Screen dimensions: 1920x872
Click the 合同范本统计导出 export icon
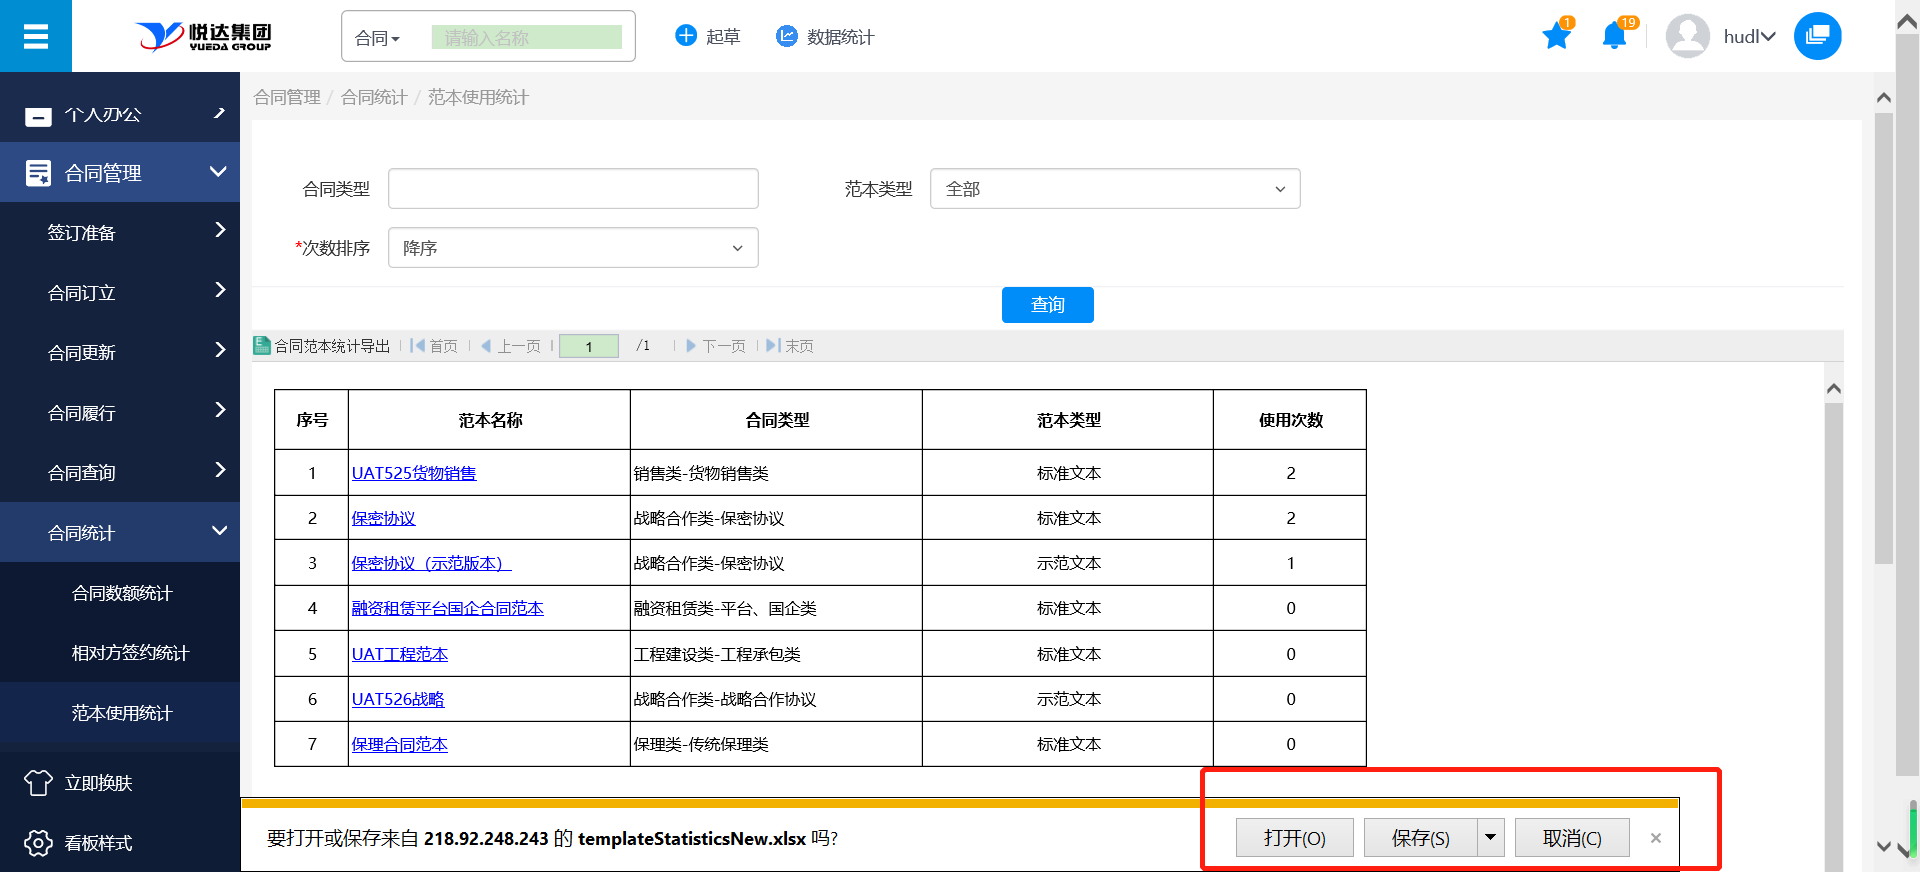click(x=262, y=346)
